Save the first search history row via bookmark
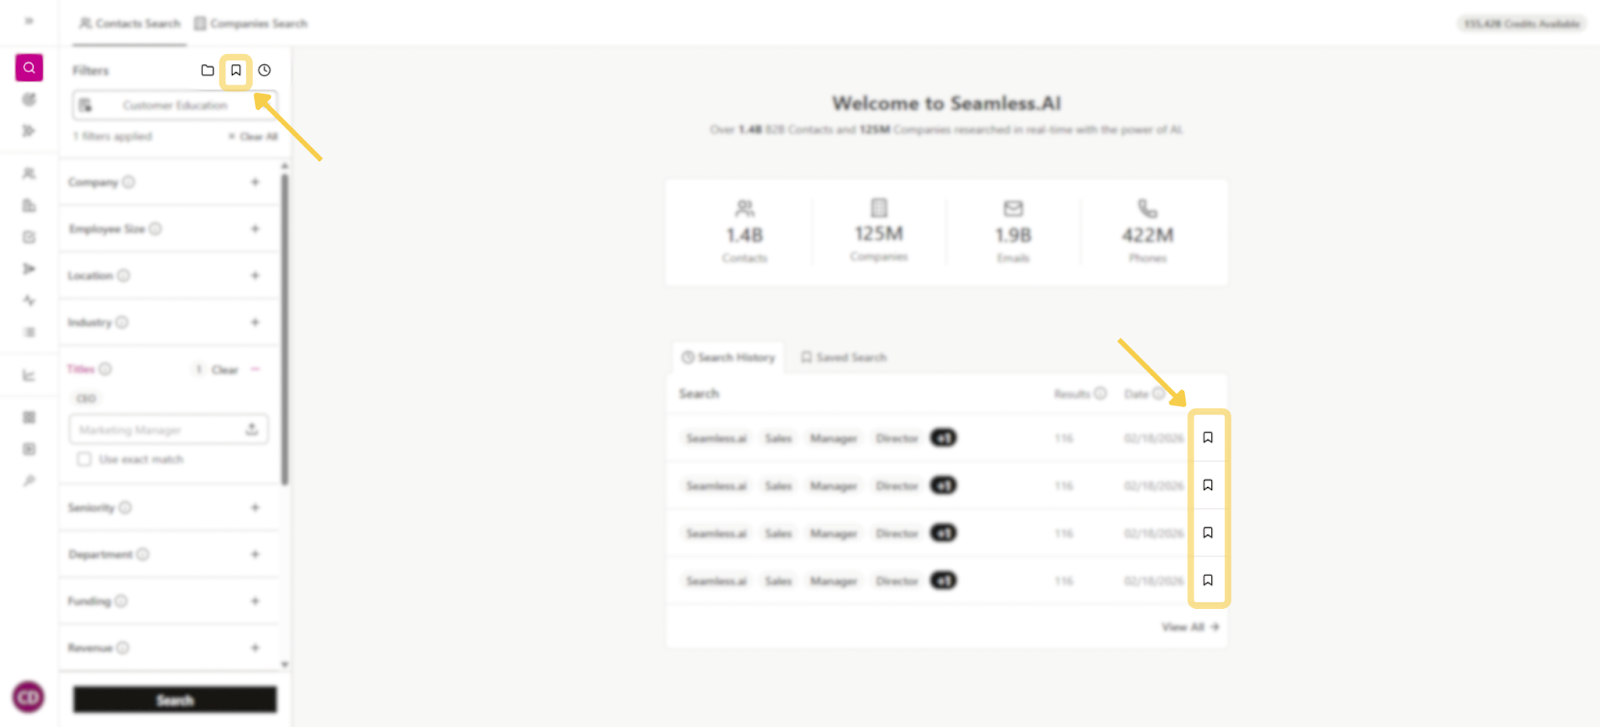 tap(1208, 437)
